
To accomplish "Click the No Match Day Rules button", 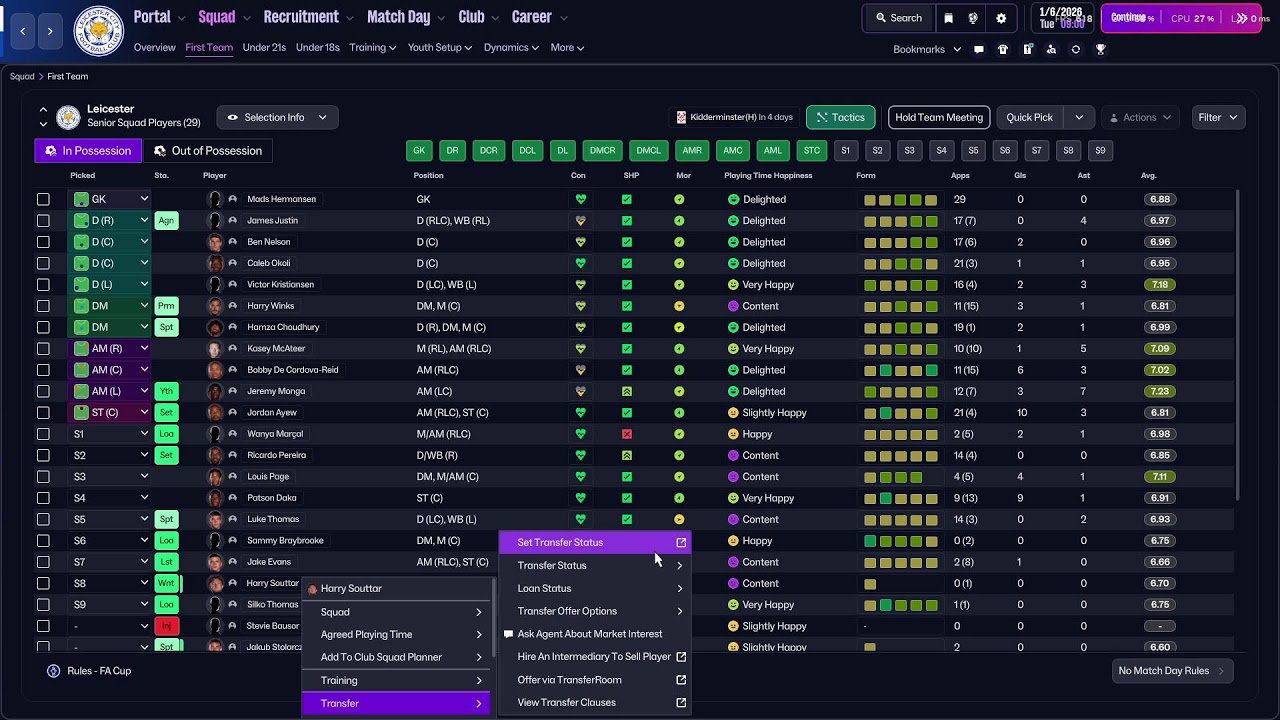I will pos(1172,671).
